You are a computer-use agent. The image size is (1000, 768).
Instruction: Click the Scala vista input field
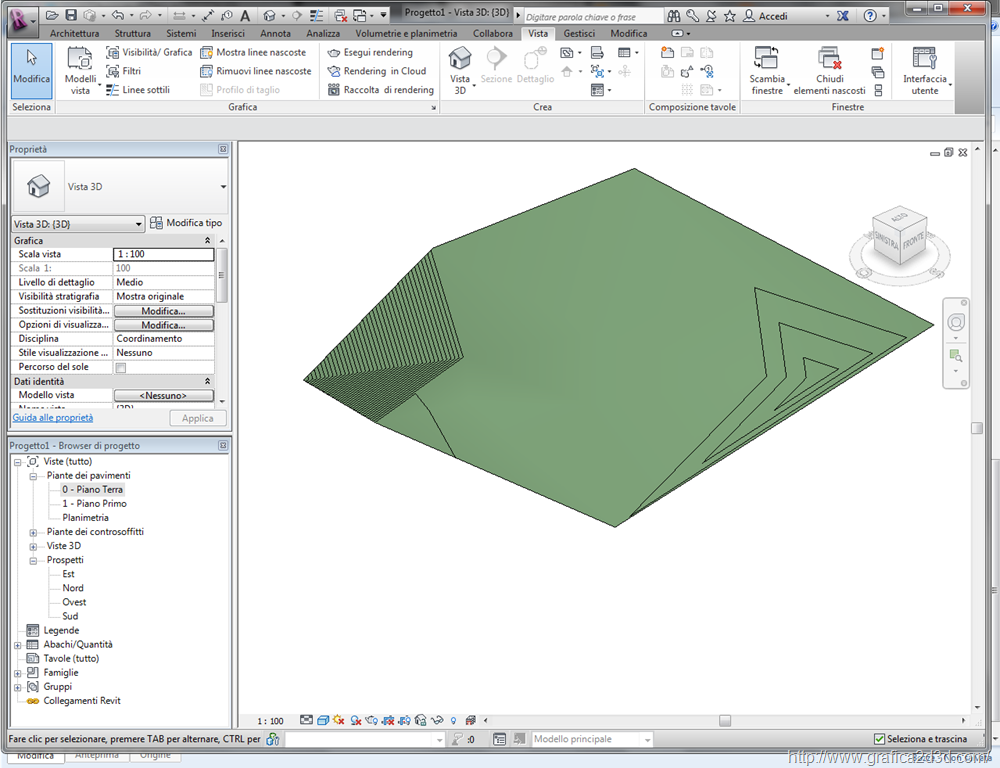click(163, 254)
